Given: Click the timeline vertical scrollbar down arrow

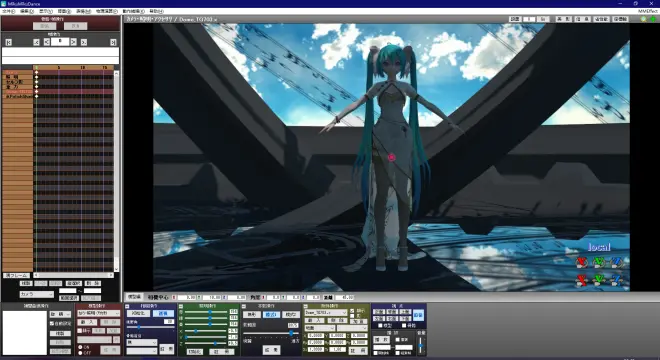Looking at the screenshot, I should (116, 269).
